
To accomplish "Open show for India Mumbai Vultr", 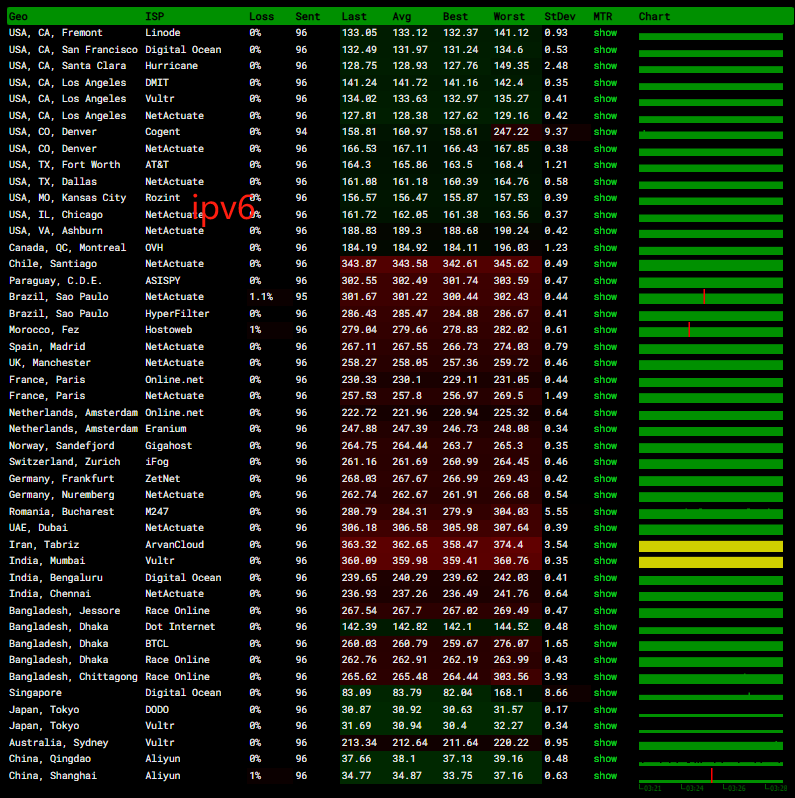I will (605, 561).
